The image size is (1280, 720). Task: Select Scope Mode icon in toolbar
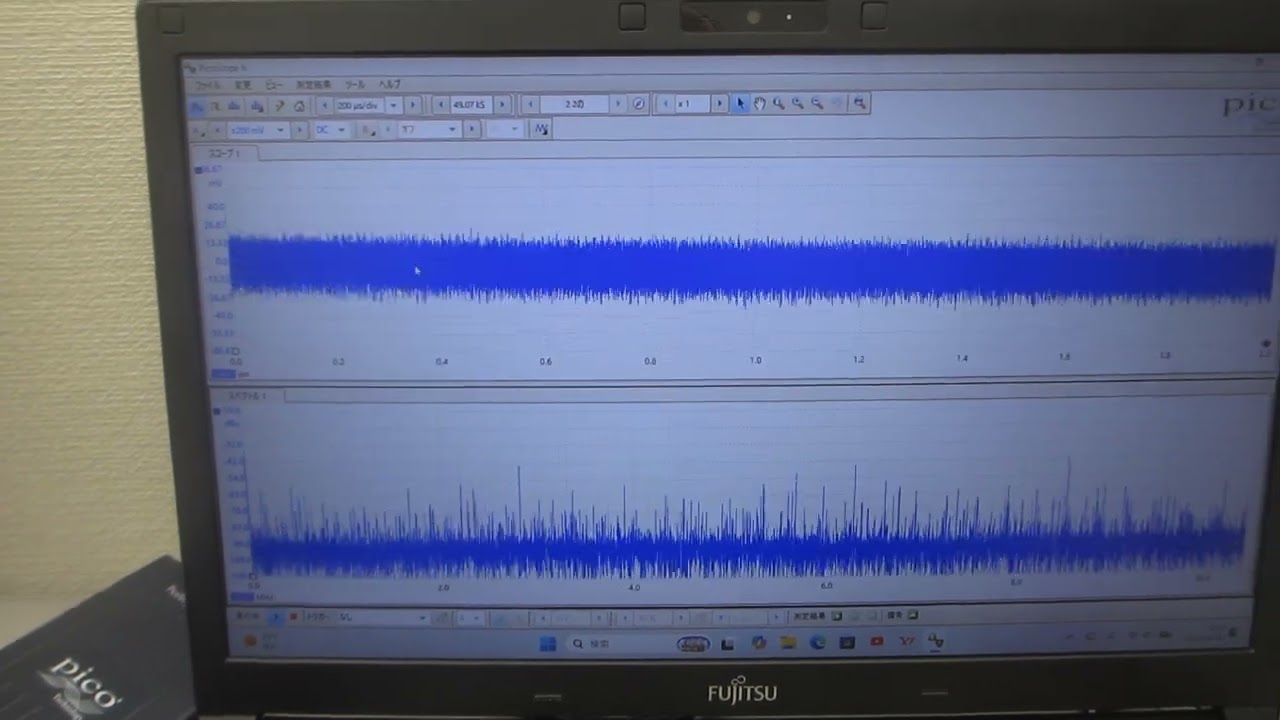196,105
